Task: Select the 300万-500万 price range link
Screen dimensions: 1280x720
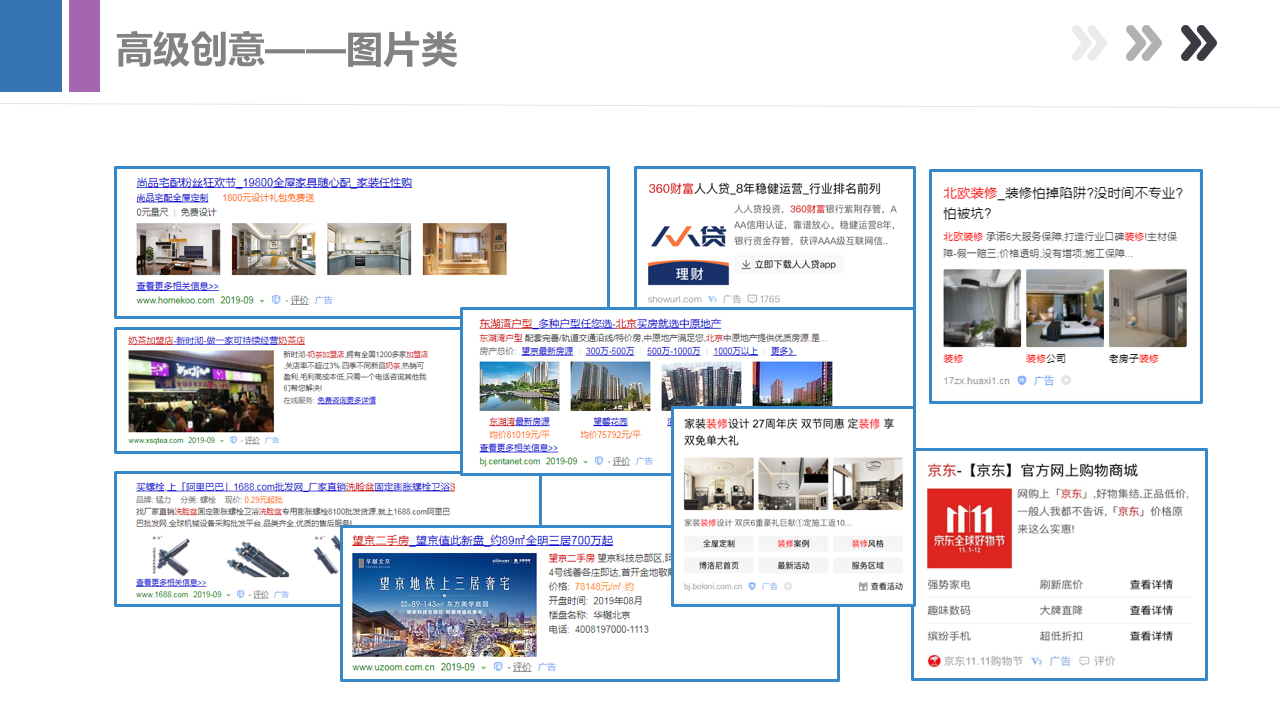Action: tap(610, 351)
